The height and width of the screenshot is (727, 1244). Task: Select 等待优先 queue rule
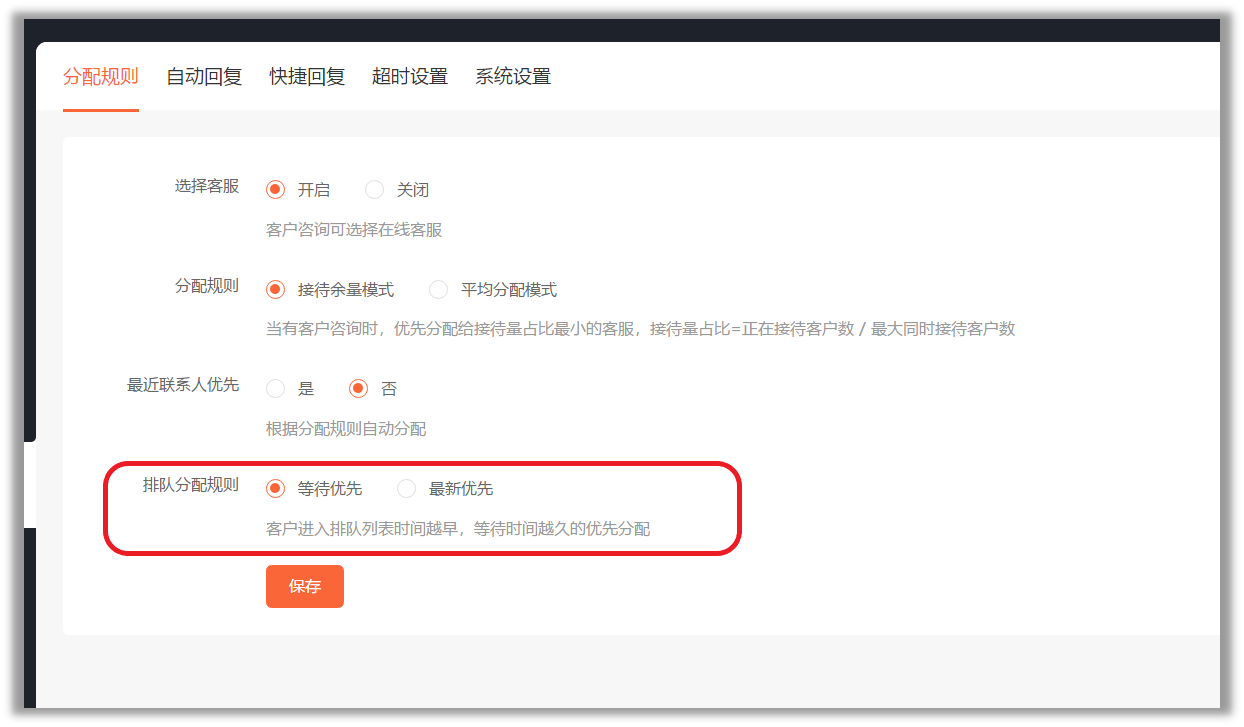point(276,489)
